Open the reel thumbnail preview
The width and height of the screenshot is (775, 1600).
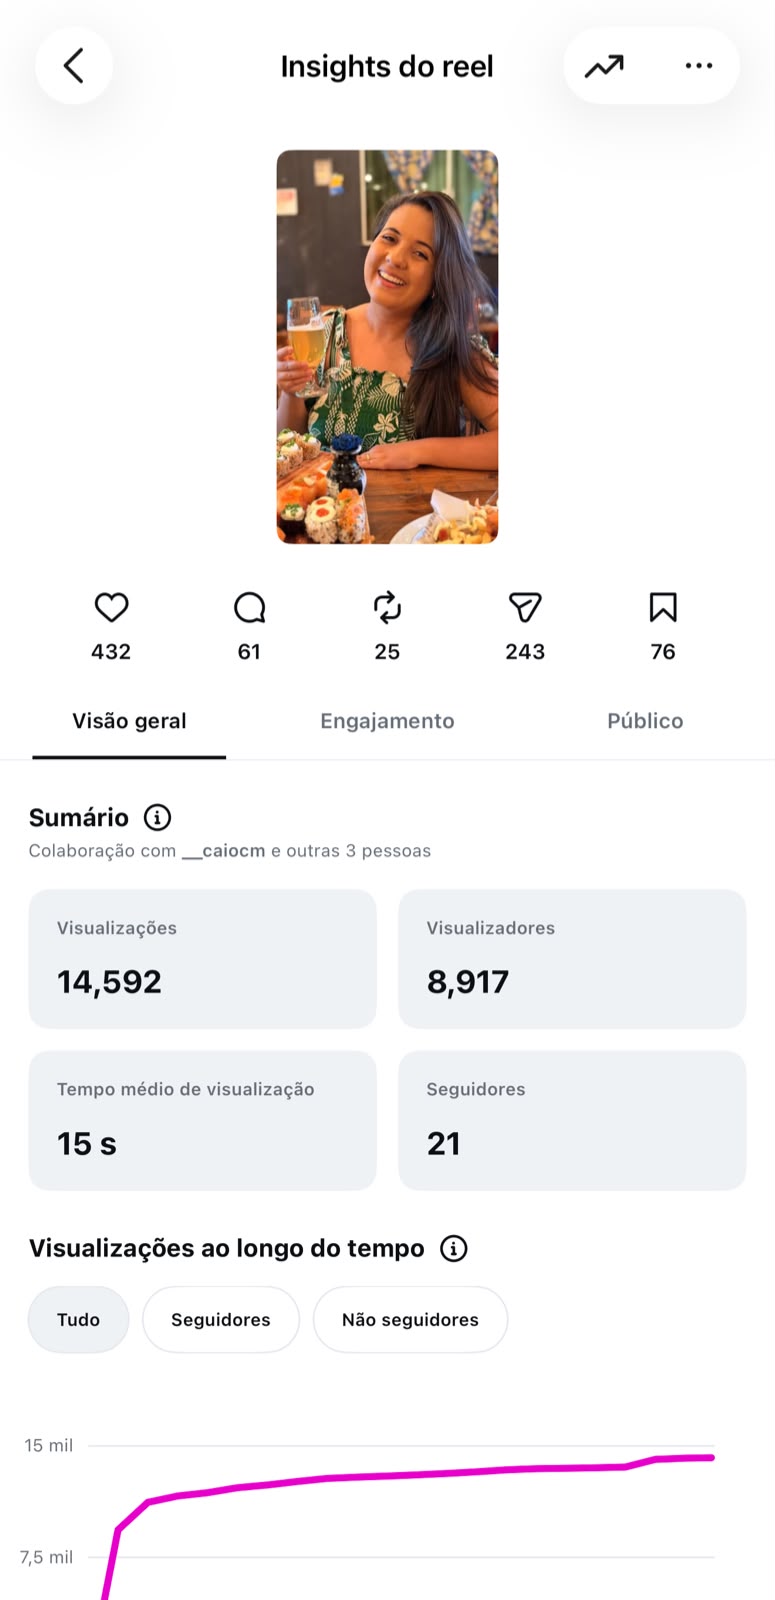[387, 347]
